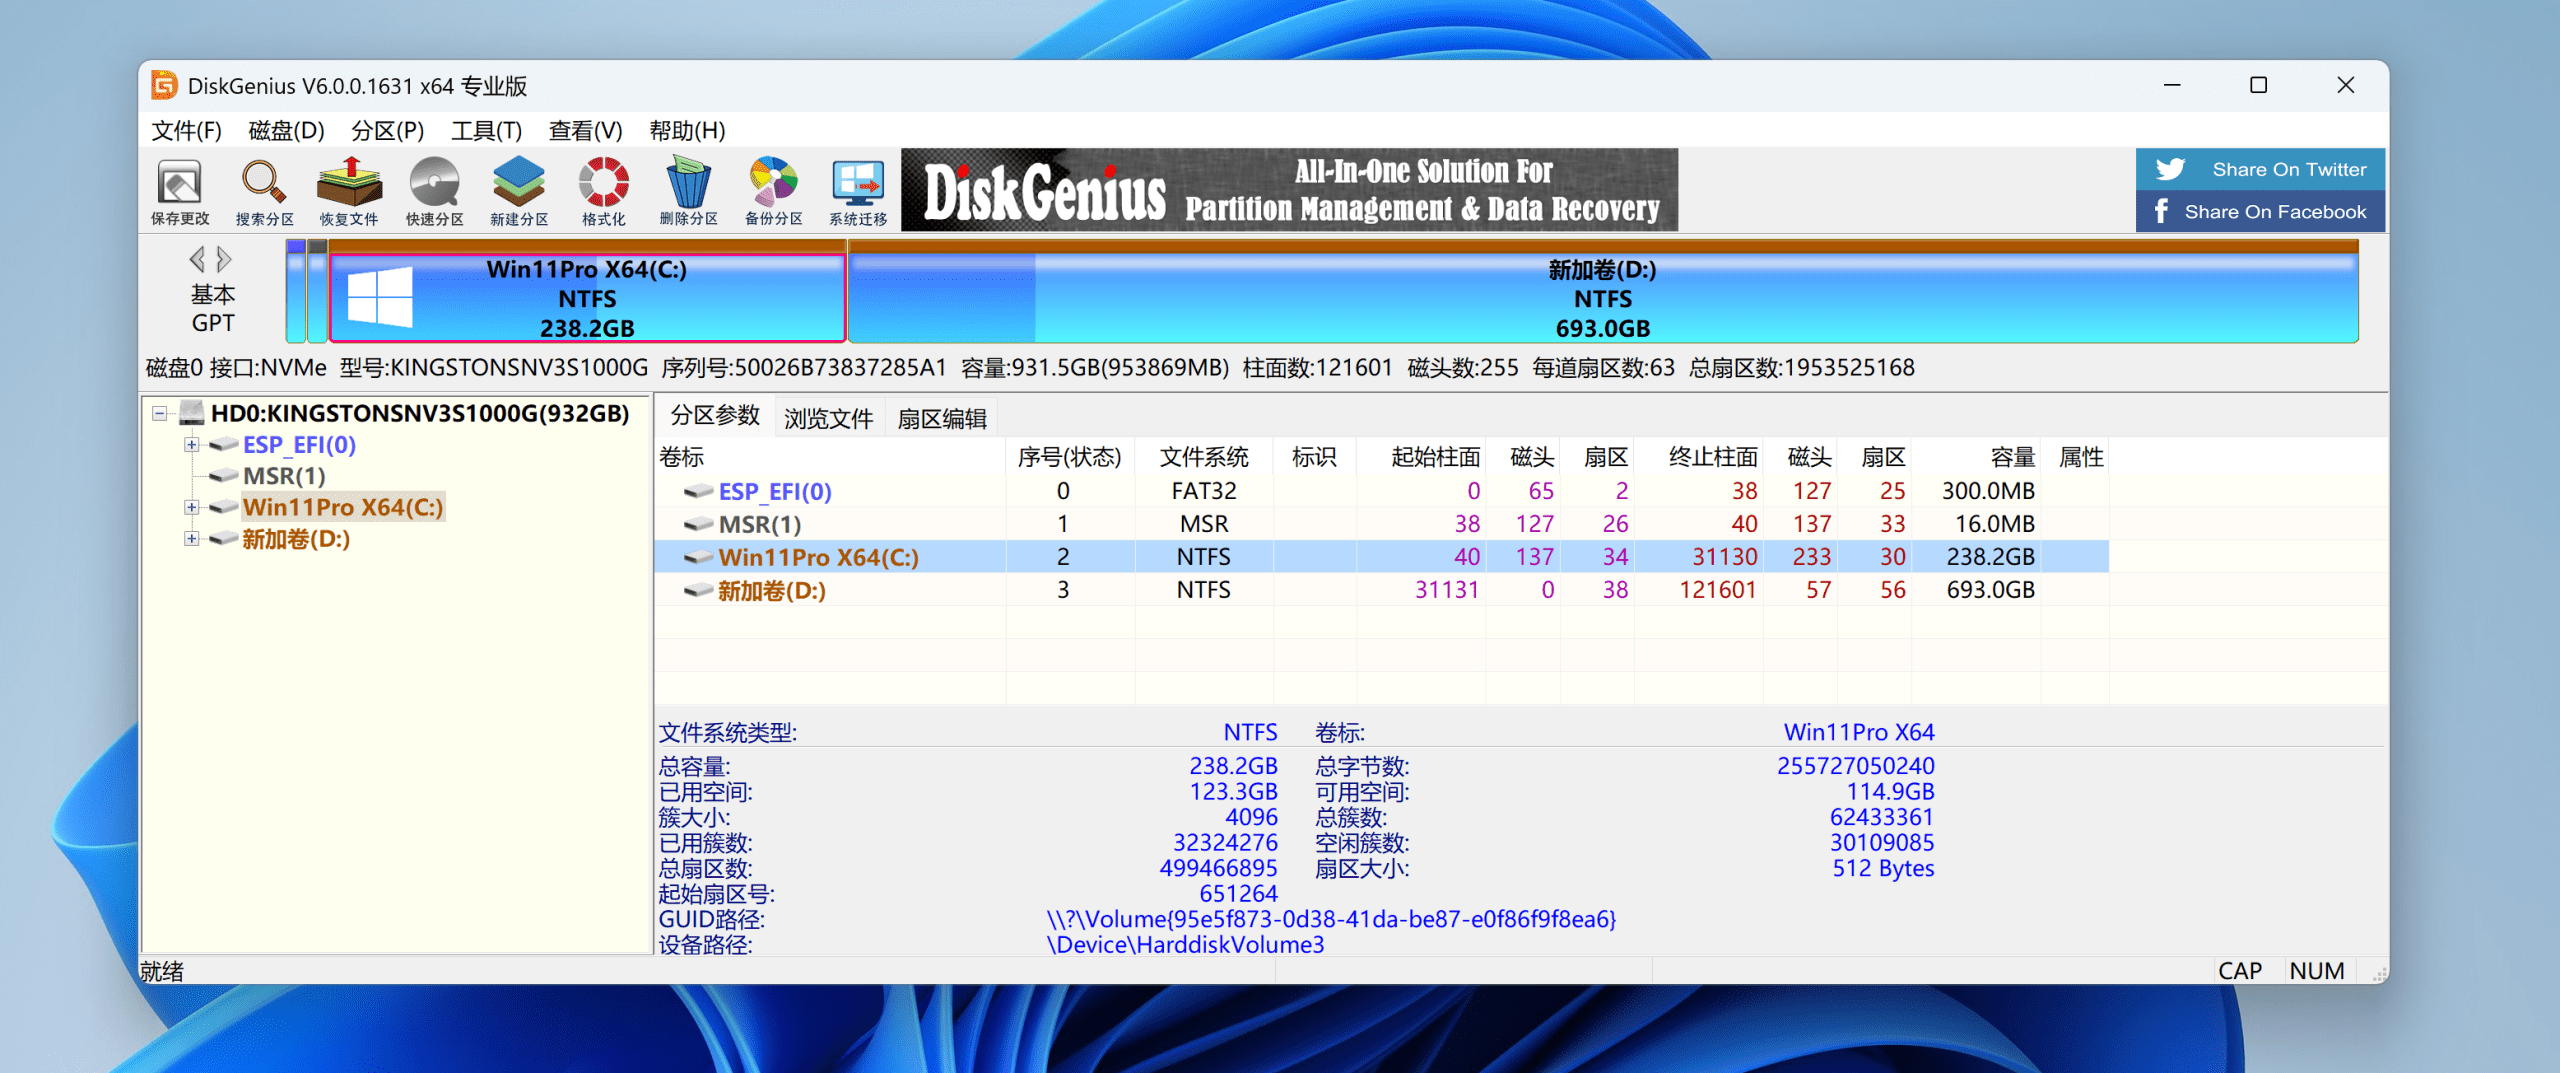
Task: Select the small MSR partition block in disk map
Action: (x=317, y=292)
